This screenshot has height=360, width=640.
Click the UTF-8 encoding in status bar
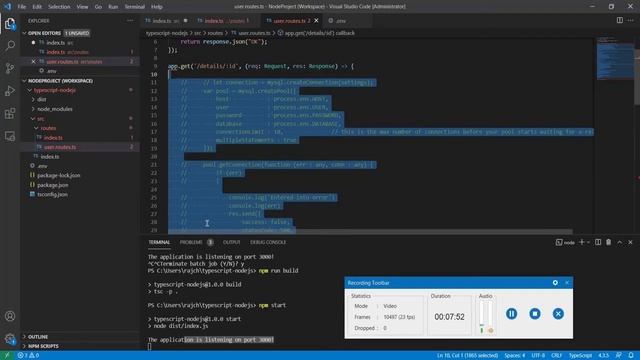coord(538,356)
